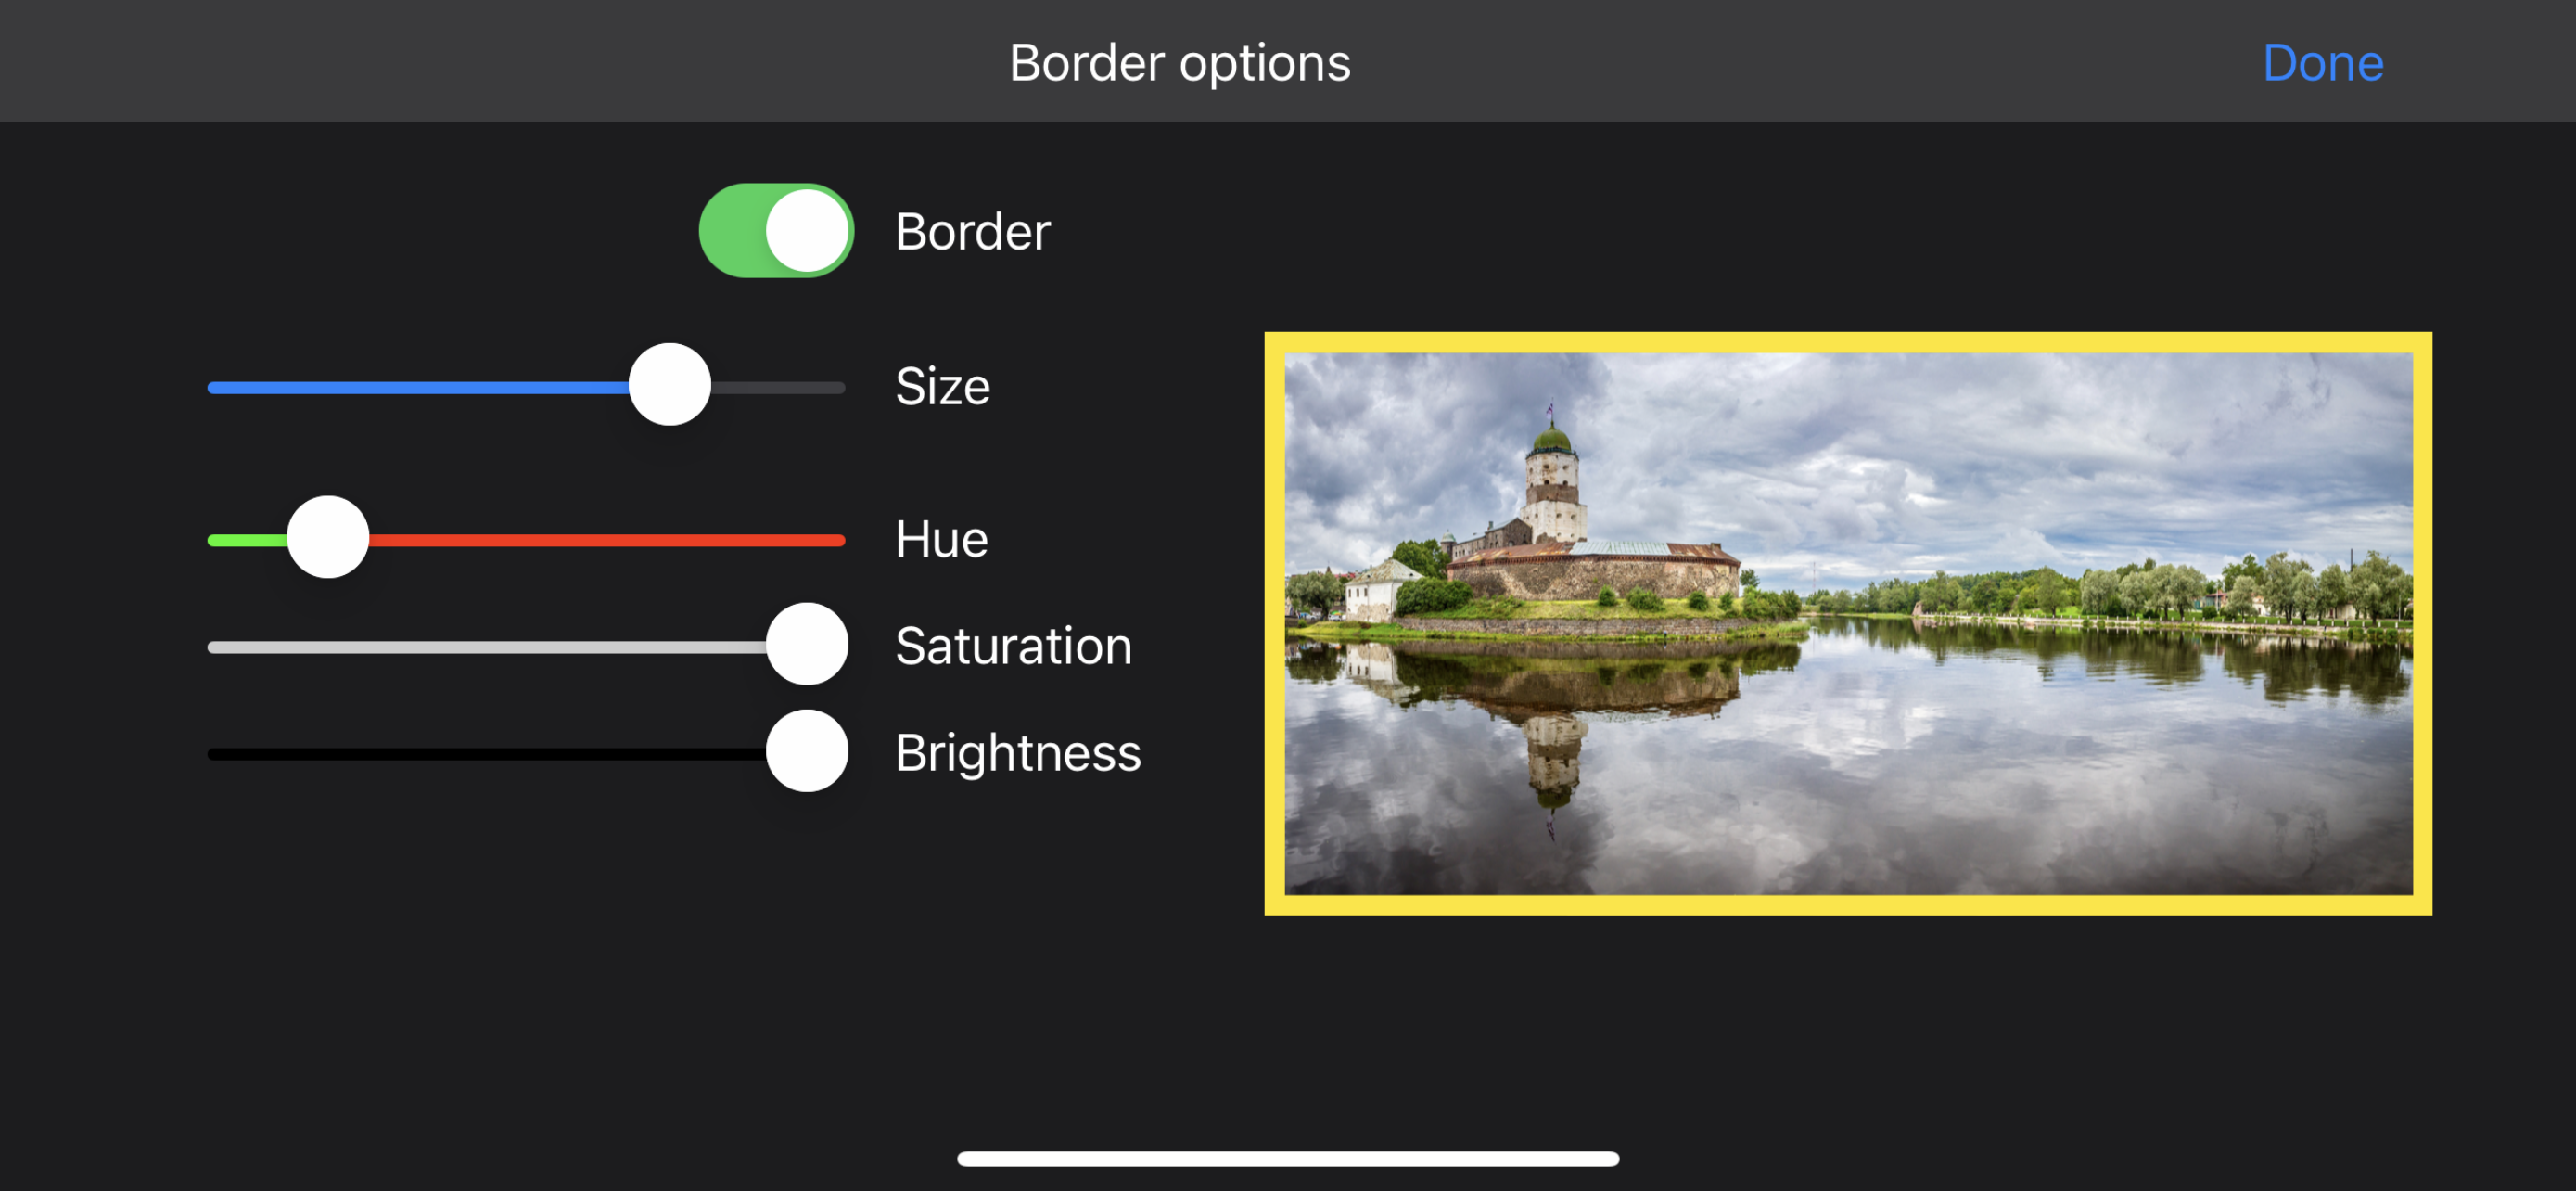This screenshot has height=1191, width=2576.
Task: Click the green start of the Hue track
Action: point(247,541)
